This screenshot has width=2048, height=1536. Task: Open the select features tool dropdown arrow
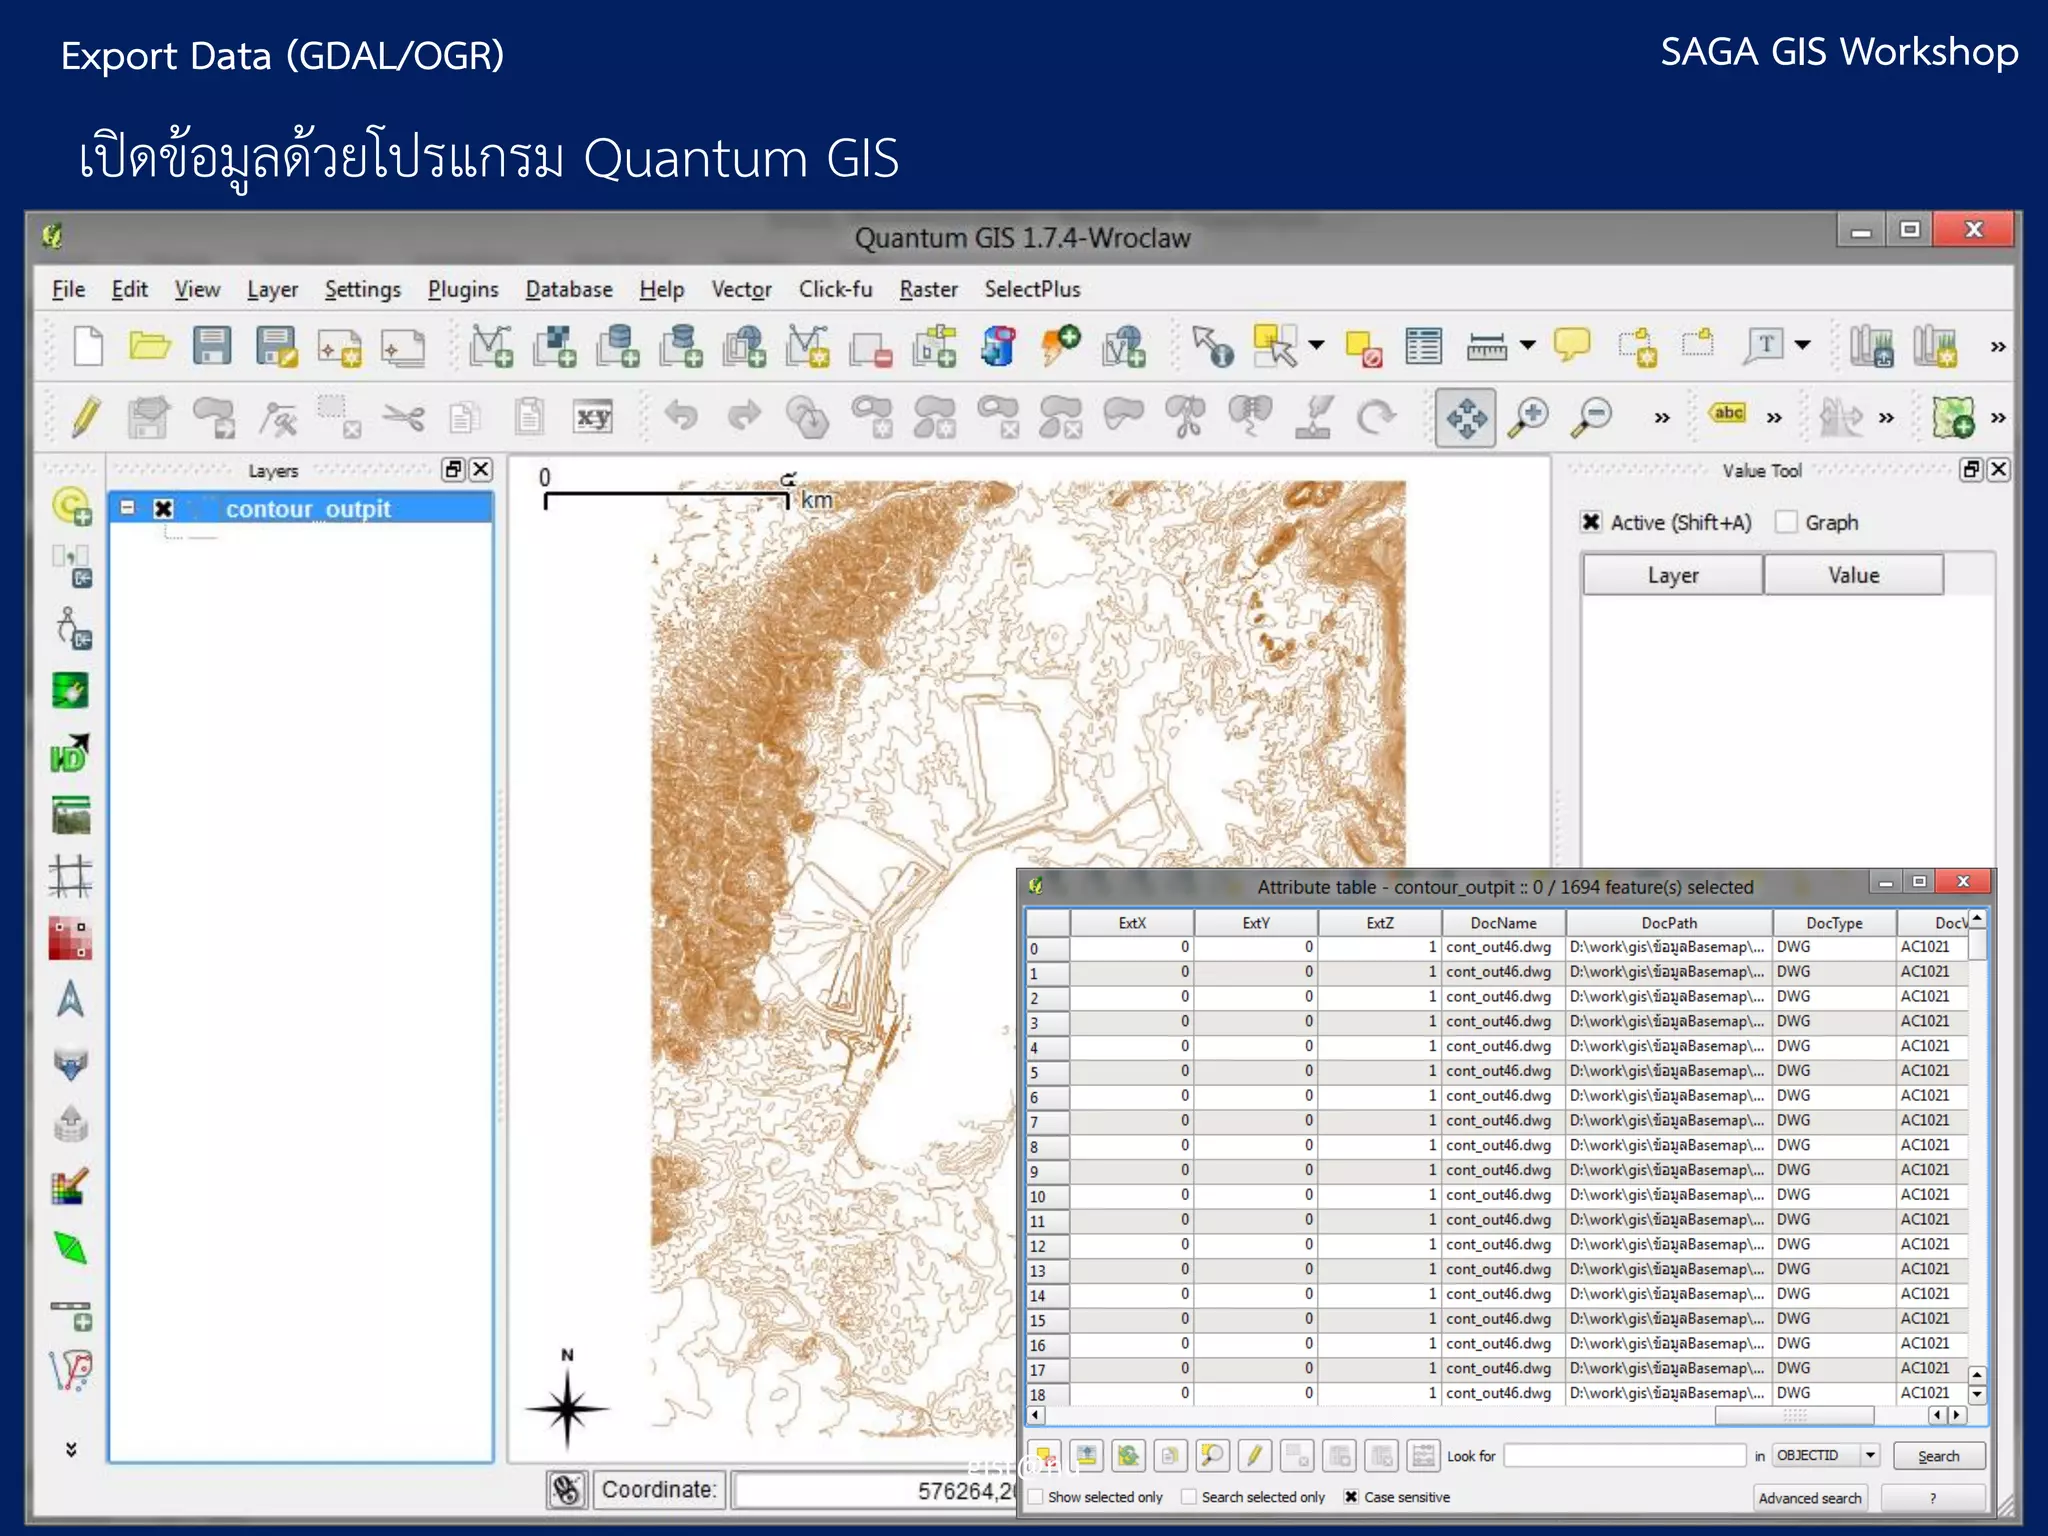point(1316,346)
